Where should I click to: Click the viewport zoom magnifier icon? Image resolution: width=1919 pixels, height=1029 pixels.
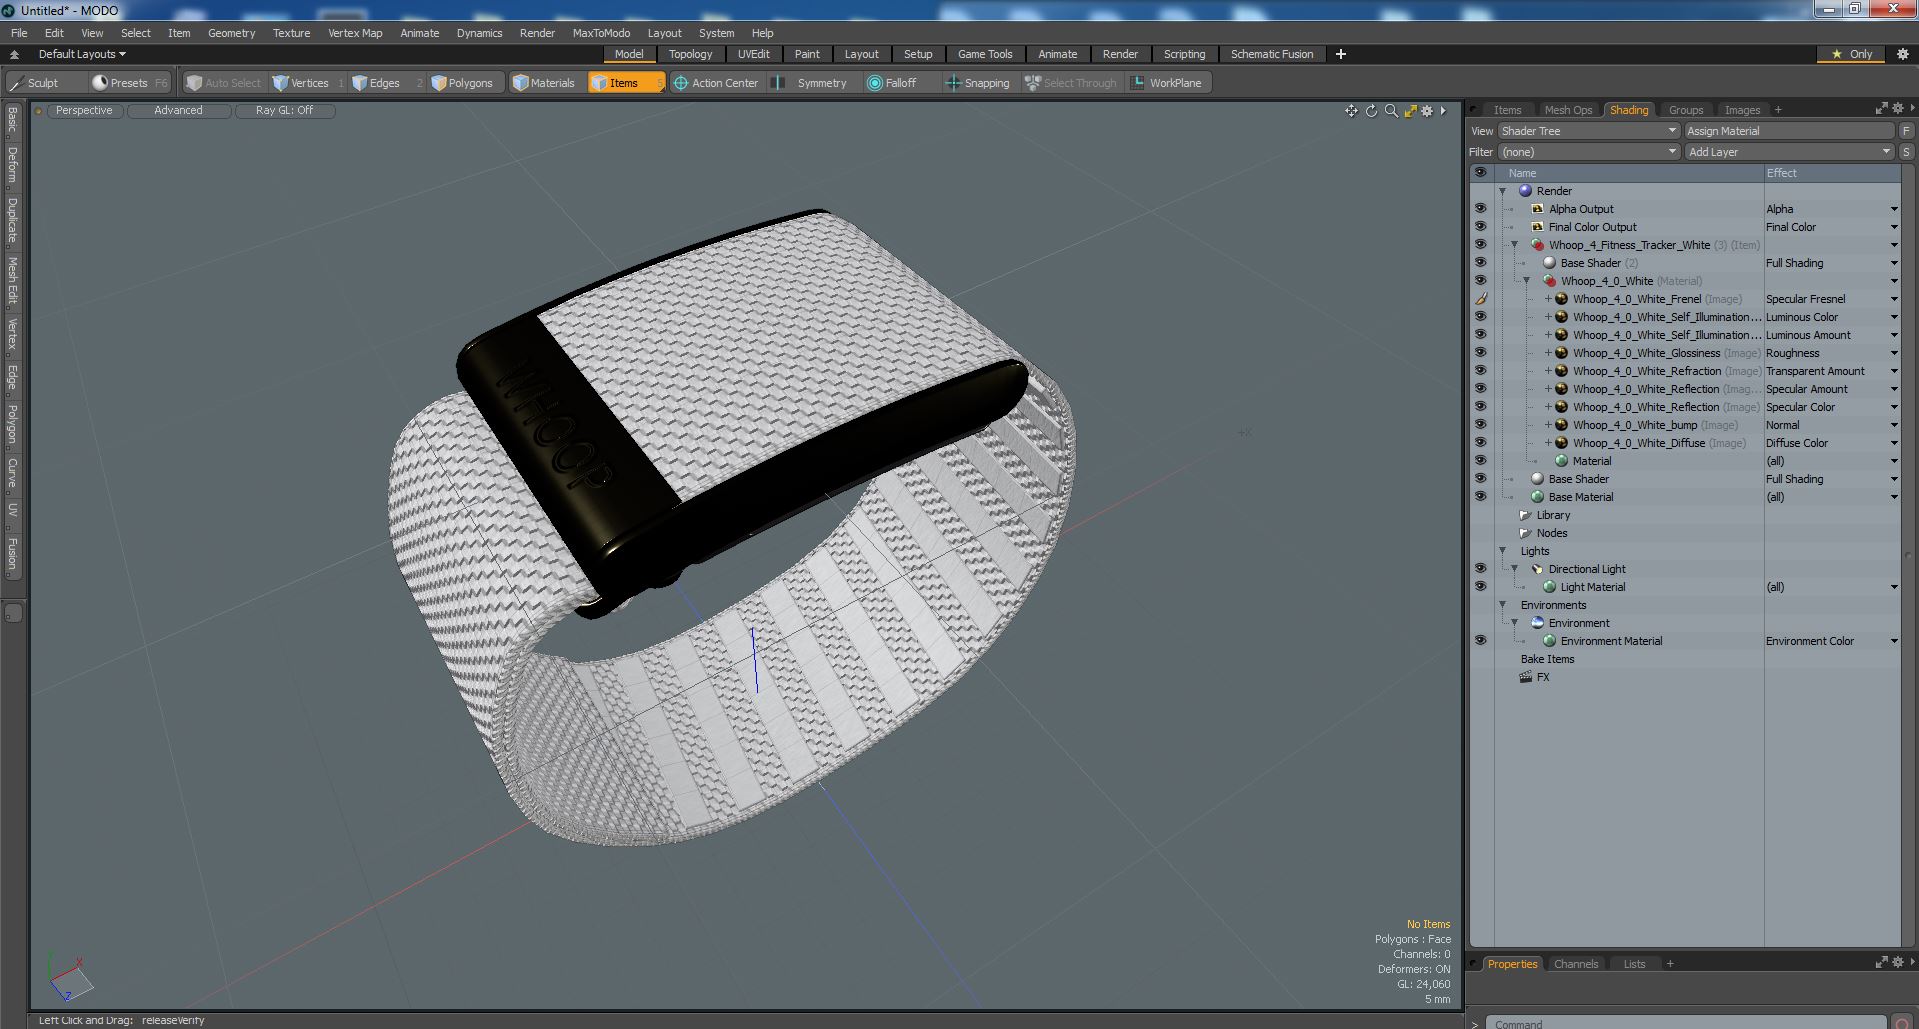click(x=1391, y=111)
